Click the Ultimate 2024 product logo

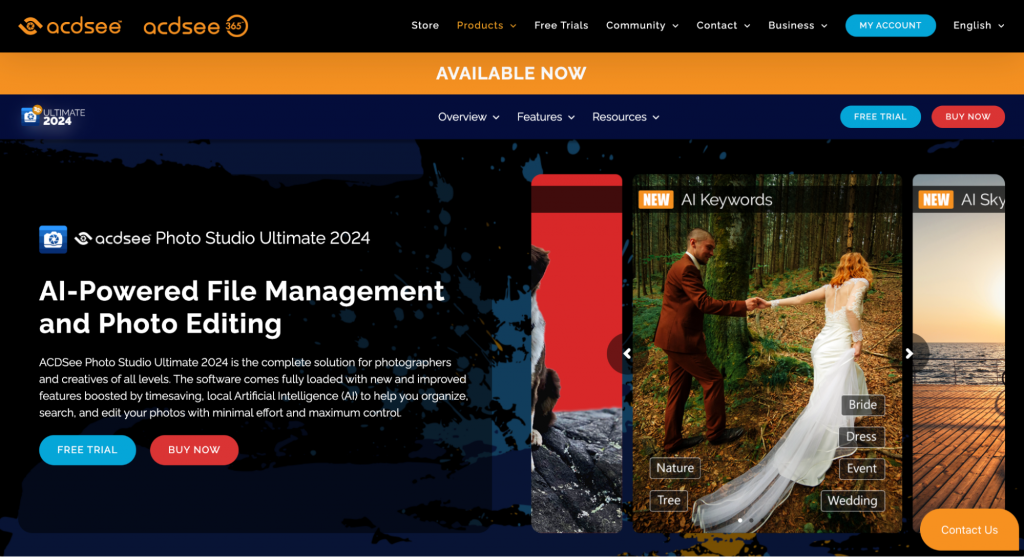[53, 116]
